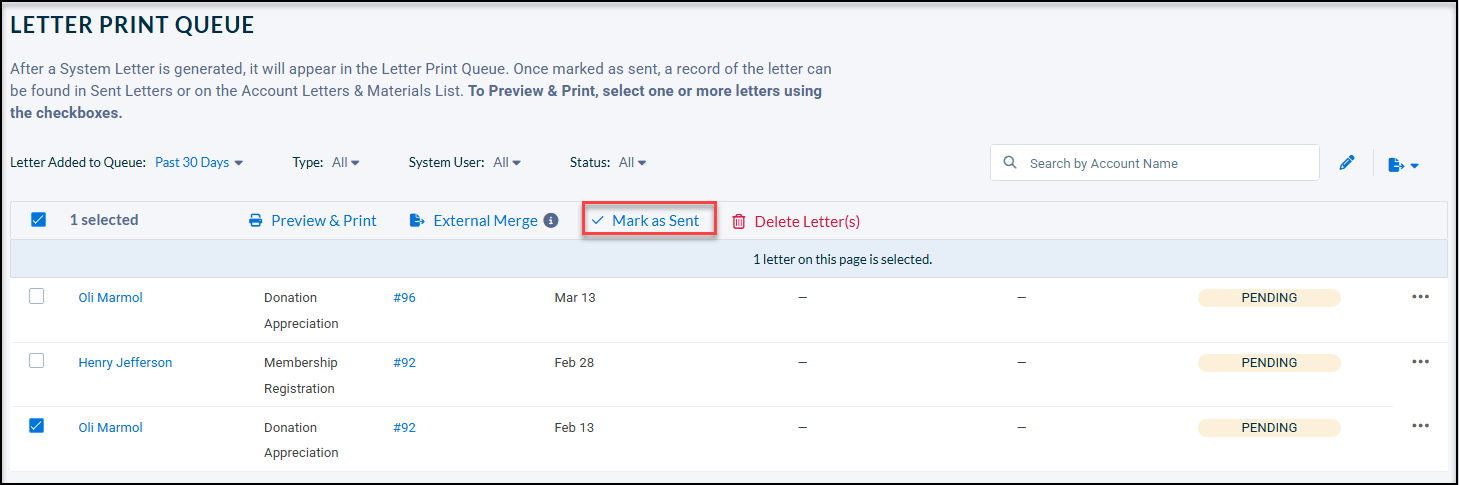1459x485 pixels.
Task: Click the External Merge info icon
Action: 551,221
